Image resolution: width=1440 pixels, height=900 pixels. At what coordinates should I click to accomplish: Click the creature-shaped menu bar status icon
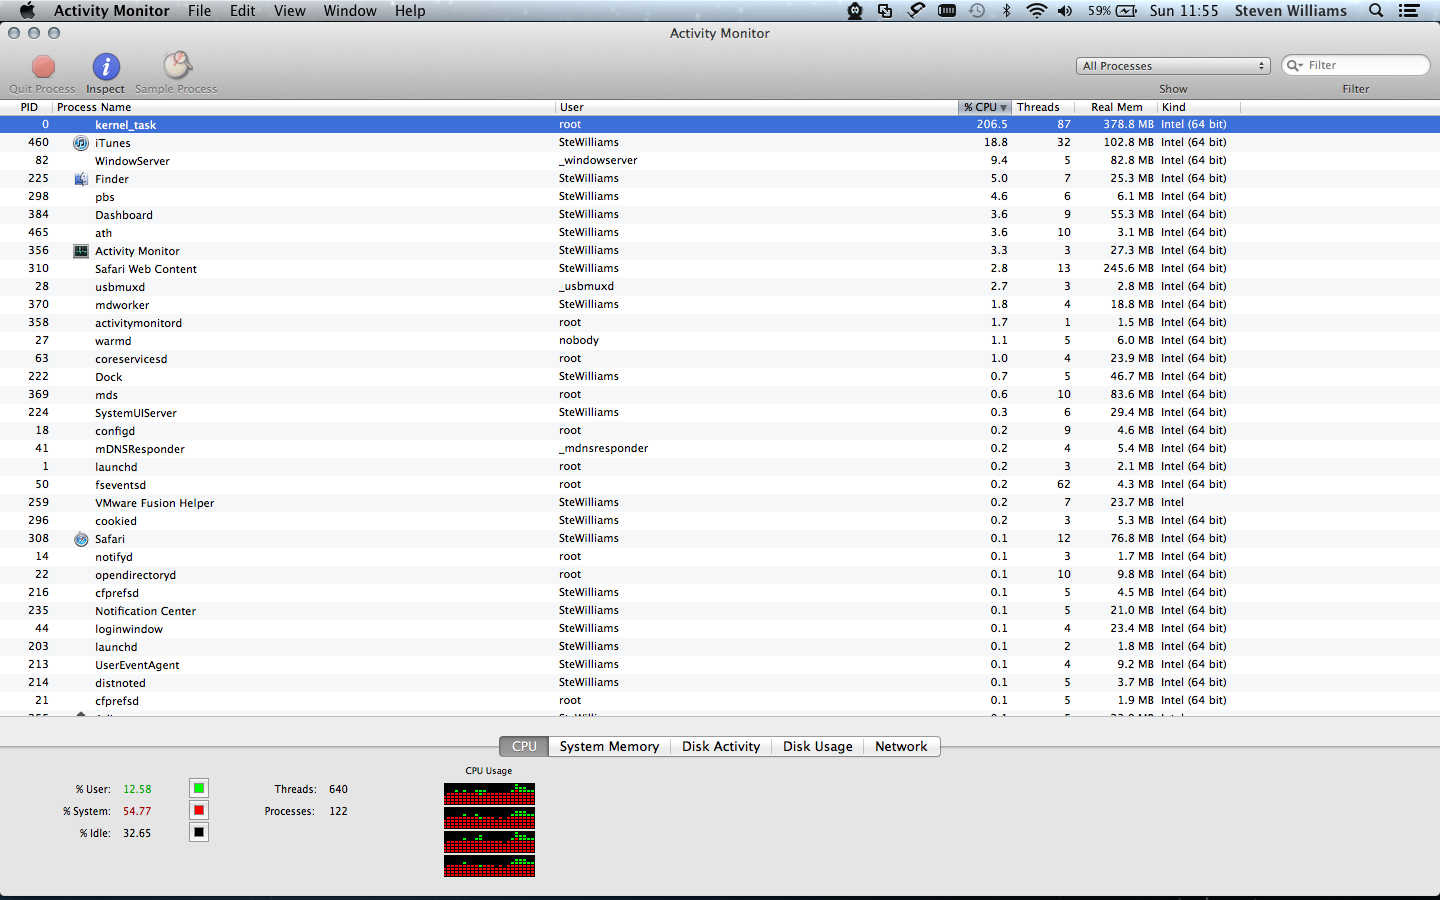tap(855, 11)
